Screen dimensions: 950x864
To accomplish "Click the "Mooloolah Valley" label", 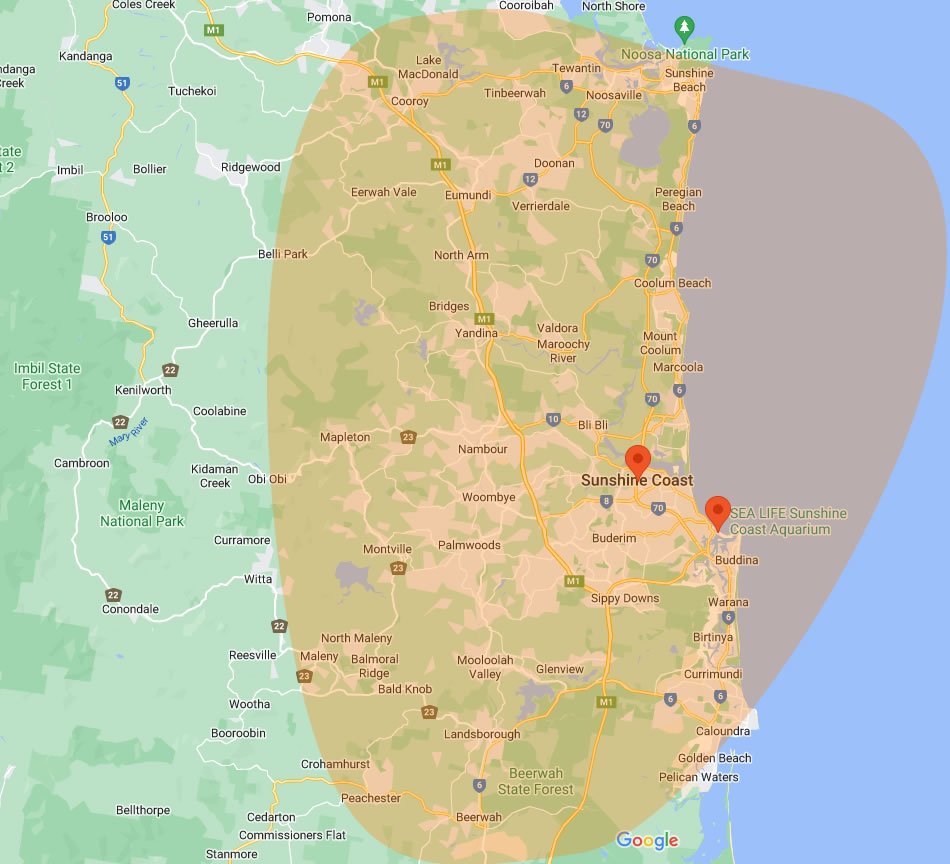I will click(485, 667).
